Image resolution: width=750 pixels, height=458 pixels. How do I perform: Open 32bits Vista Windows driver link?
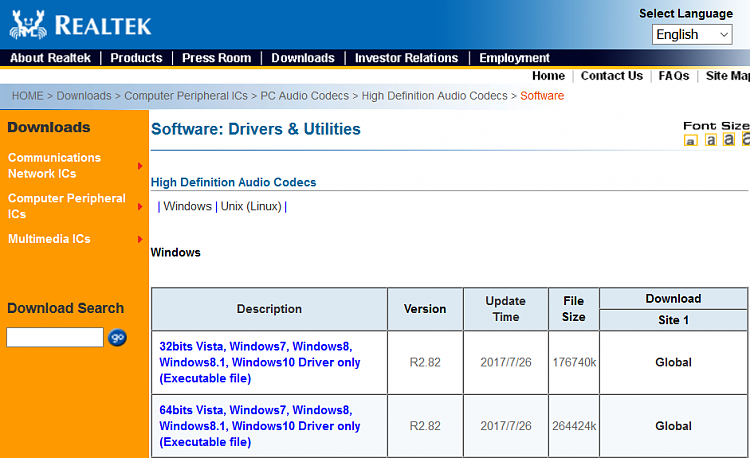pos(260,362)
